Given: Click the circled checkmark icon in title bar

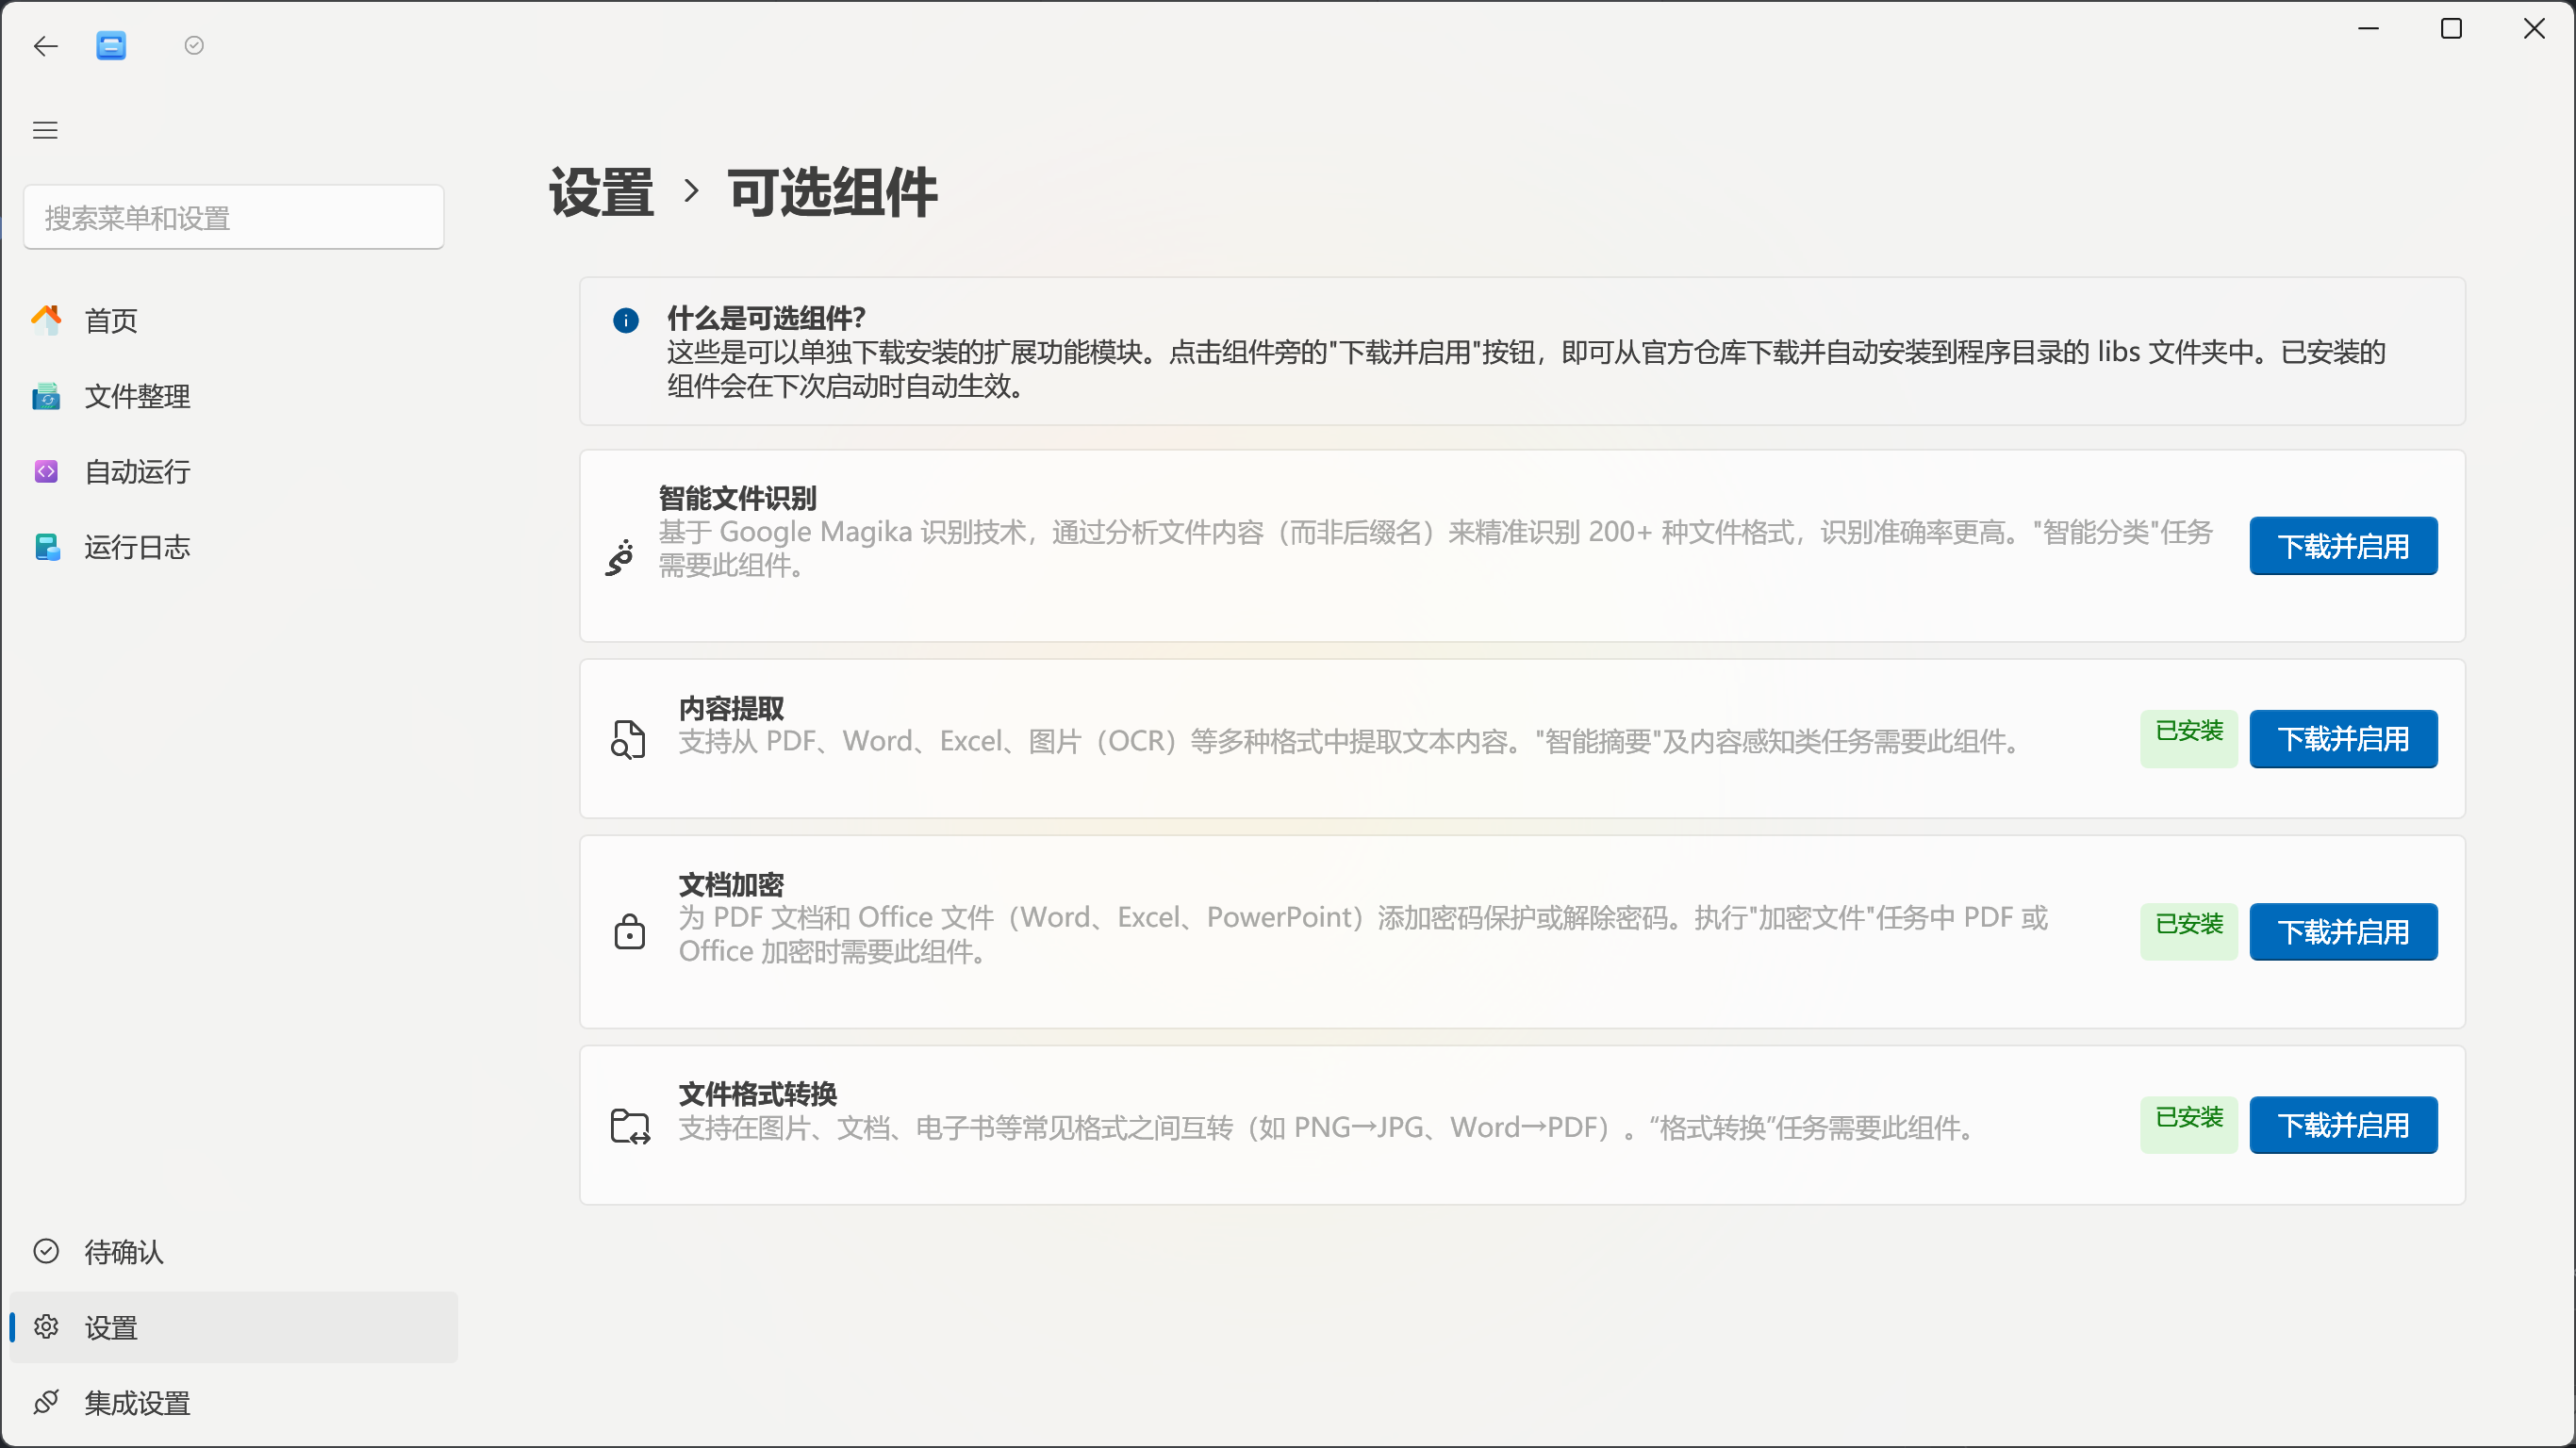Looking at the screenshot, I should coord(194,45).
